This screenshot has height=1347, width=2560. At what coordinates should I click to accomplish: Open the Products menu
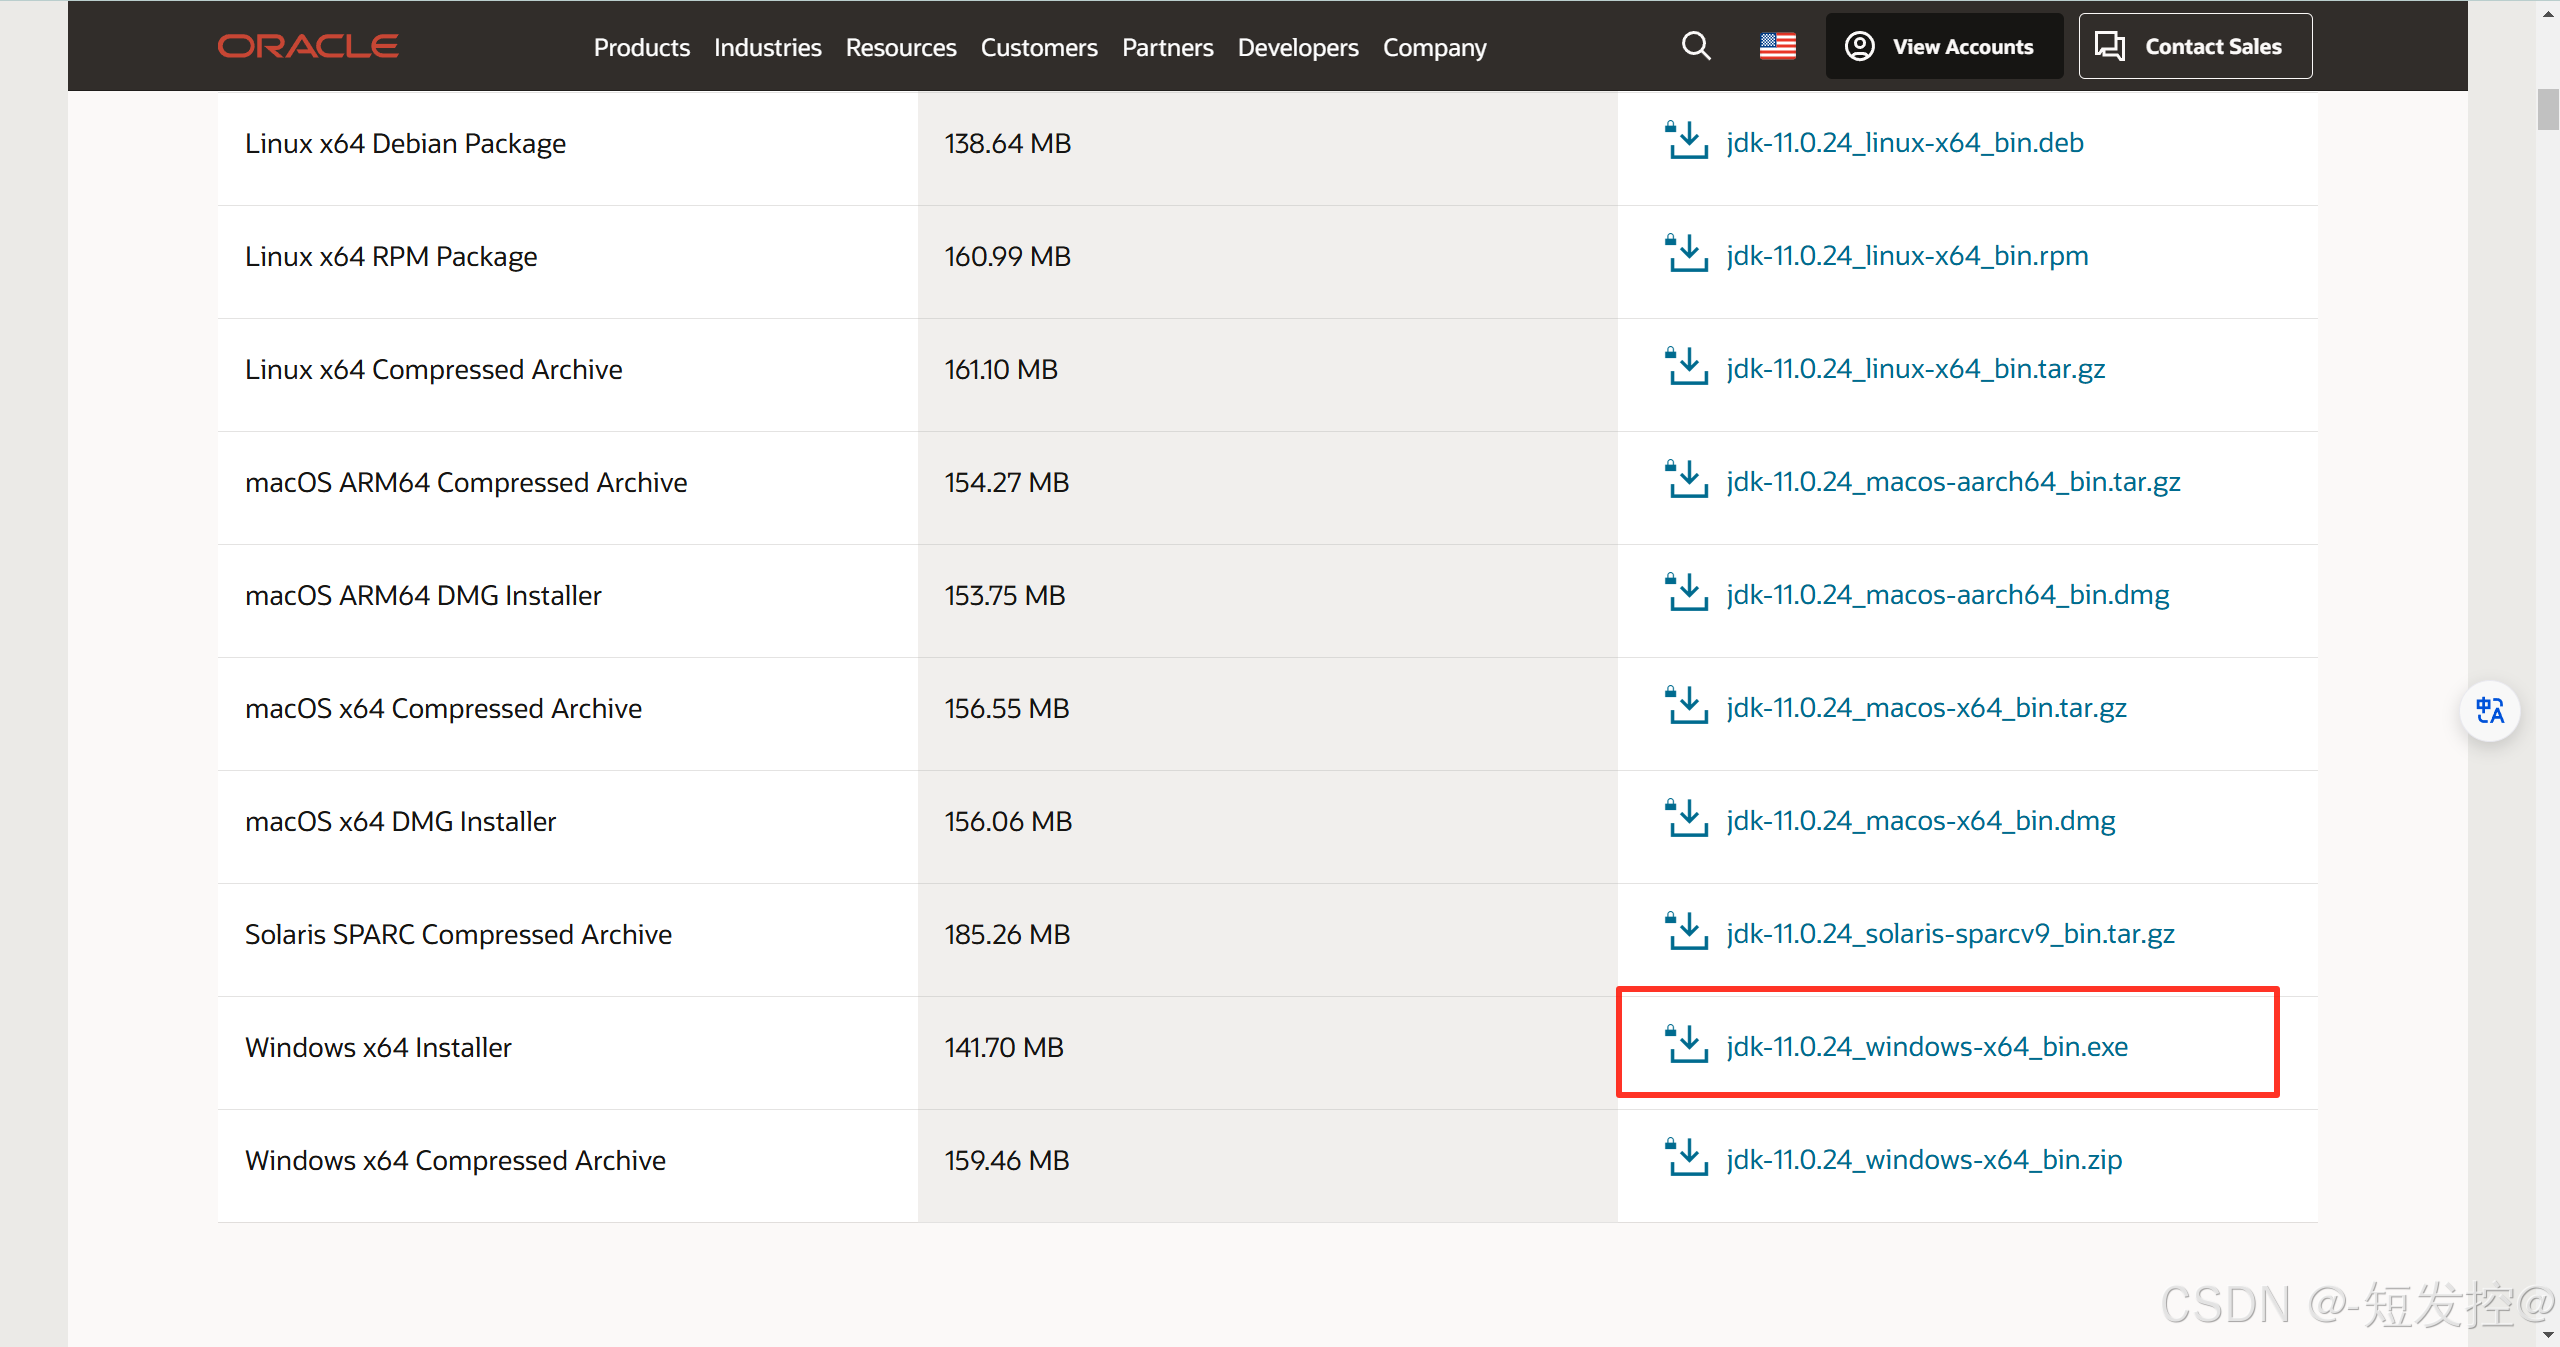pyautogui.click(x=641, y=47)
